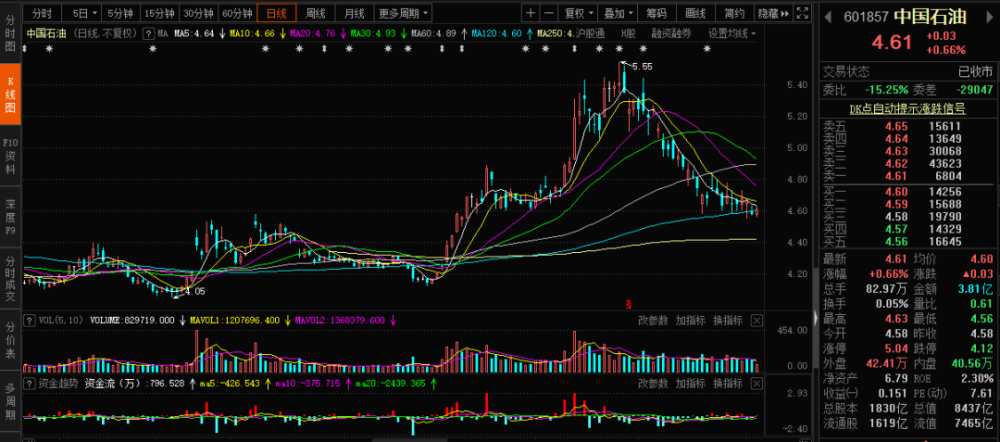1000x442 pixels.
Task: Close the 资金流 indicator panel
Action: tap(756, 383)
